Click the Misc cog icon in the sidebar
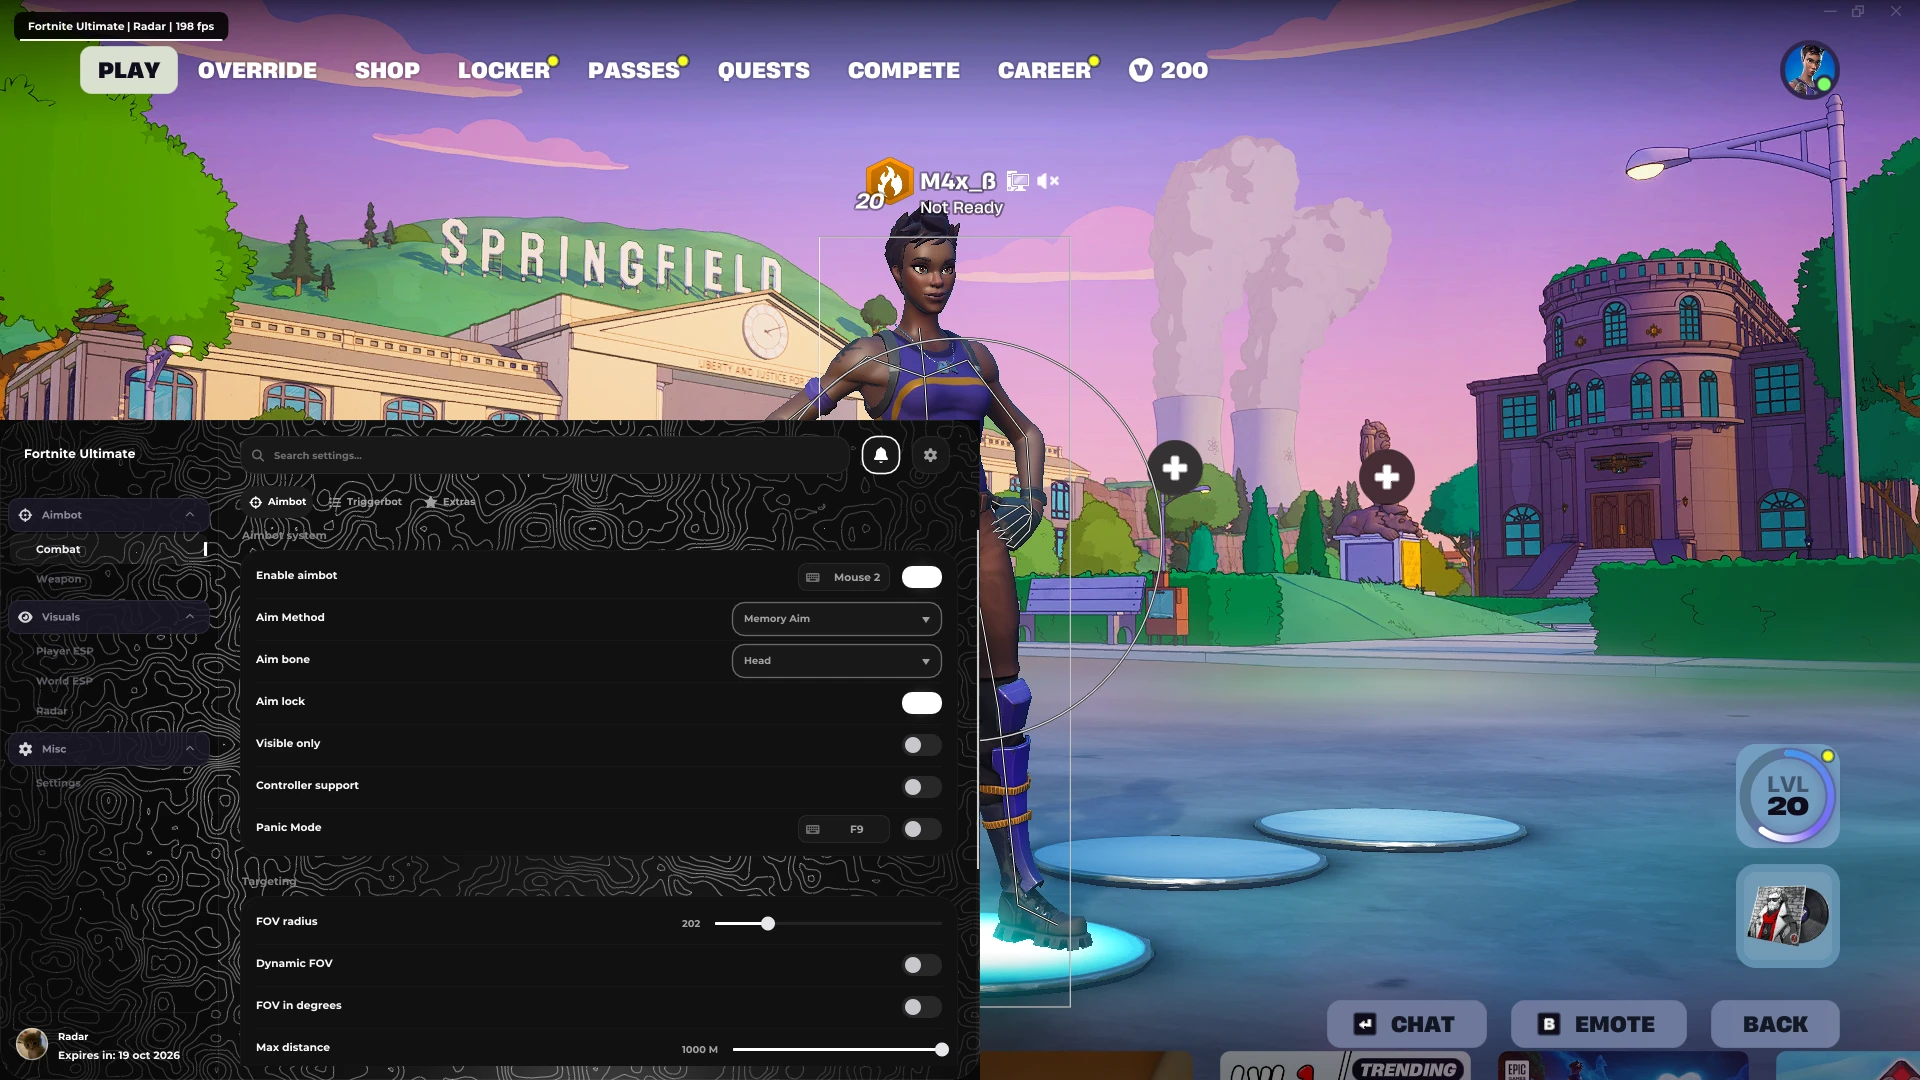The width and height of the screenshot is (1920, 1080). 25,749
